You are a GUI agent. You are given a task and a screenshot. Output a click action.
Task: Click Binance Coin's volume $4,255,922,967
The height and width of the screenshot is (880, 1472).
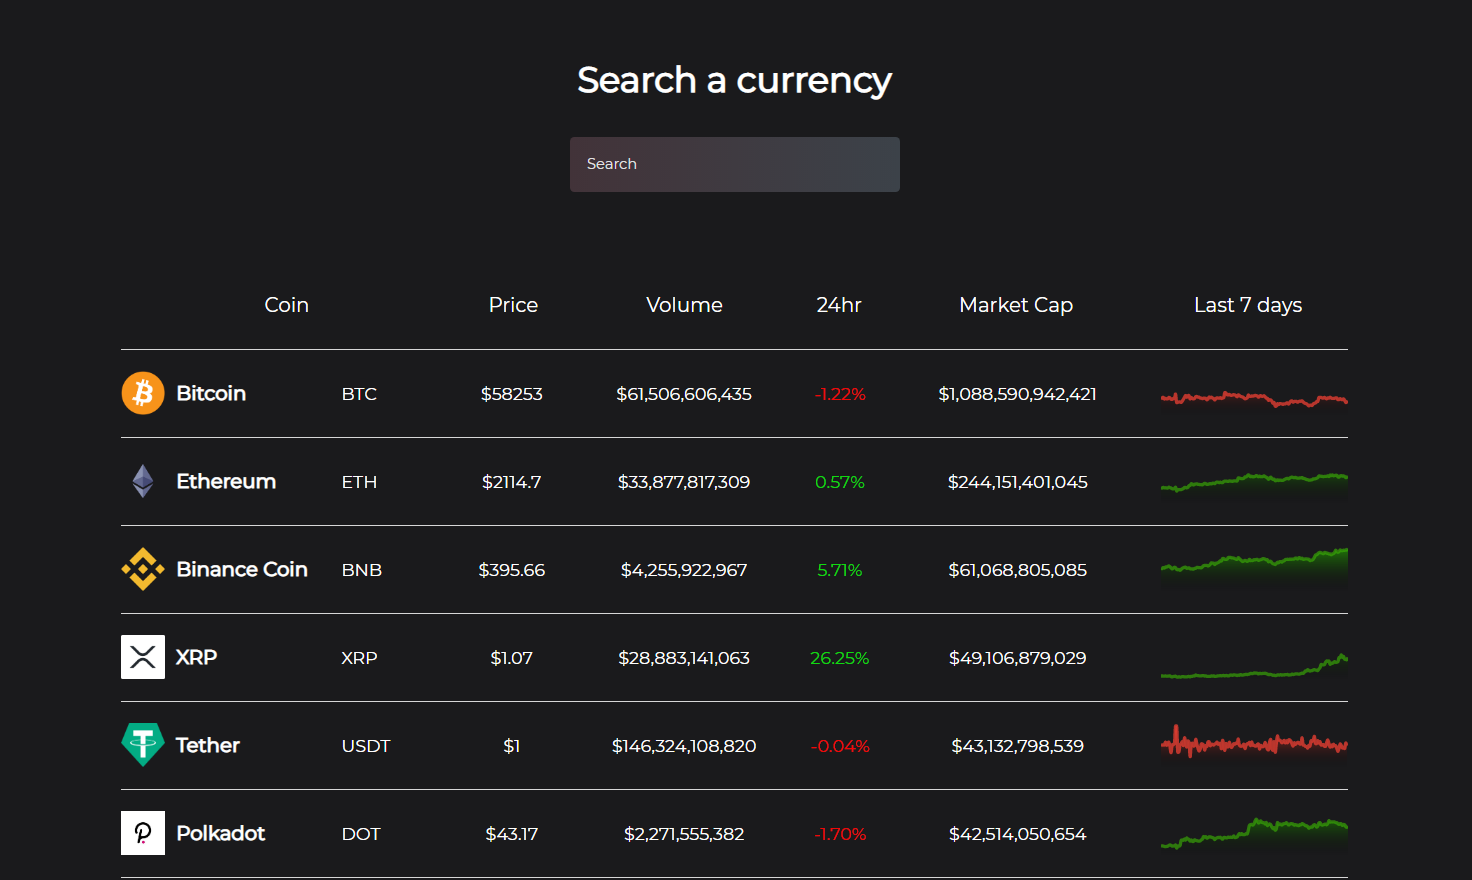click(x=684, y=570)
